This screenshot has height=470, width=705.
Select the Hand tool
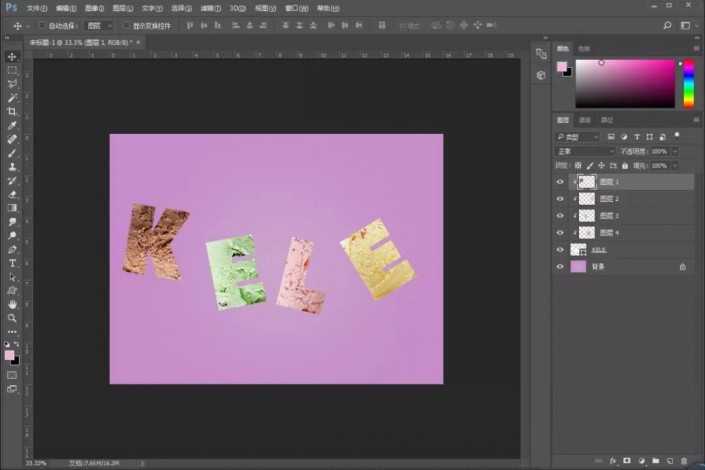pyautogui.click(x=12, y=304)
